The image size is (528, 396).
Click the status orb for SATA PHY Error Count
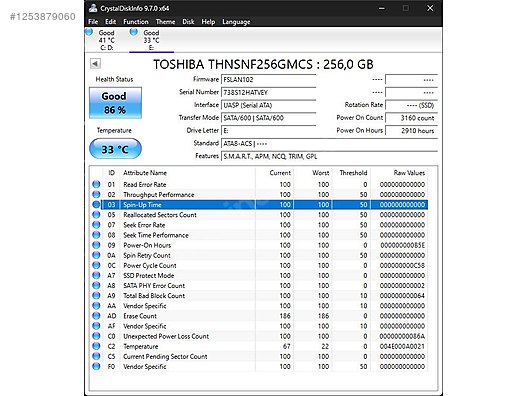pyautogui.click(x=96, y=285)
